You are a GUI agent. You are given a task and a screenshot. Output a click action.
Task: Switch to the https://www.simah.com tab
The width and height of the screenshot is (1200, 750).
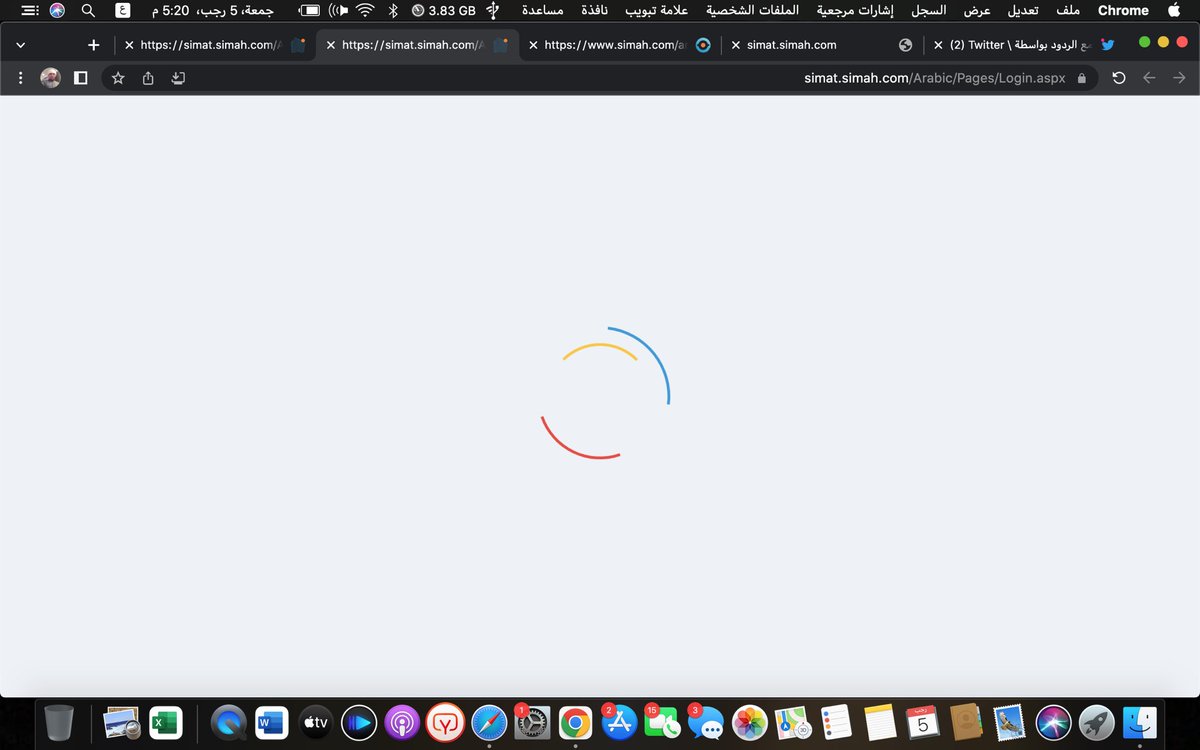tap(620, 45)
